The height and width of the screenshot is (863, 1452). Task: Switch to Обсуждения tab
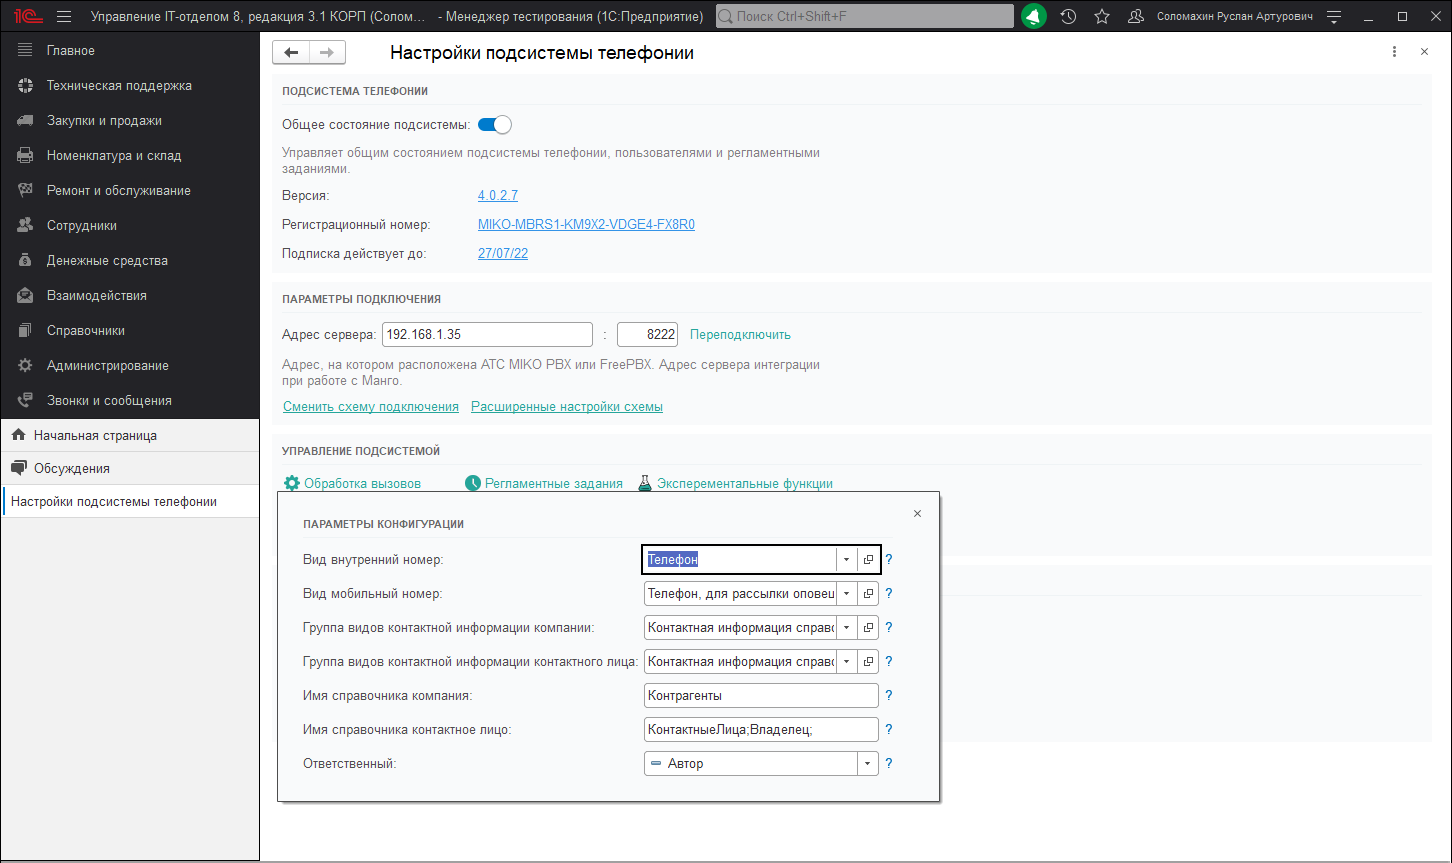pos(71,468)
